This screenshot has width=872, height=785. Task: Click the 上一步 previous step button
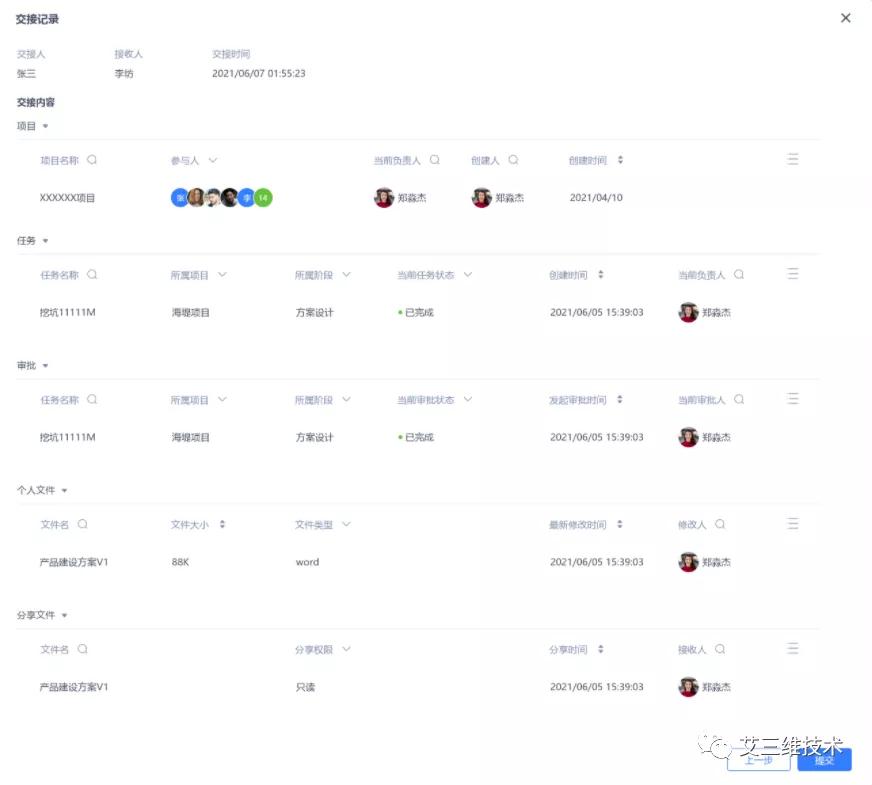759,761
